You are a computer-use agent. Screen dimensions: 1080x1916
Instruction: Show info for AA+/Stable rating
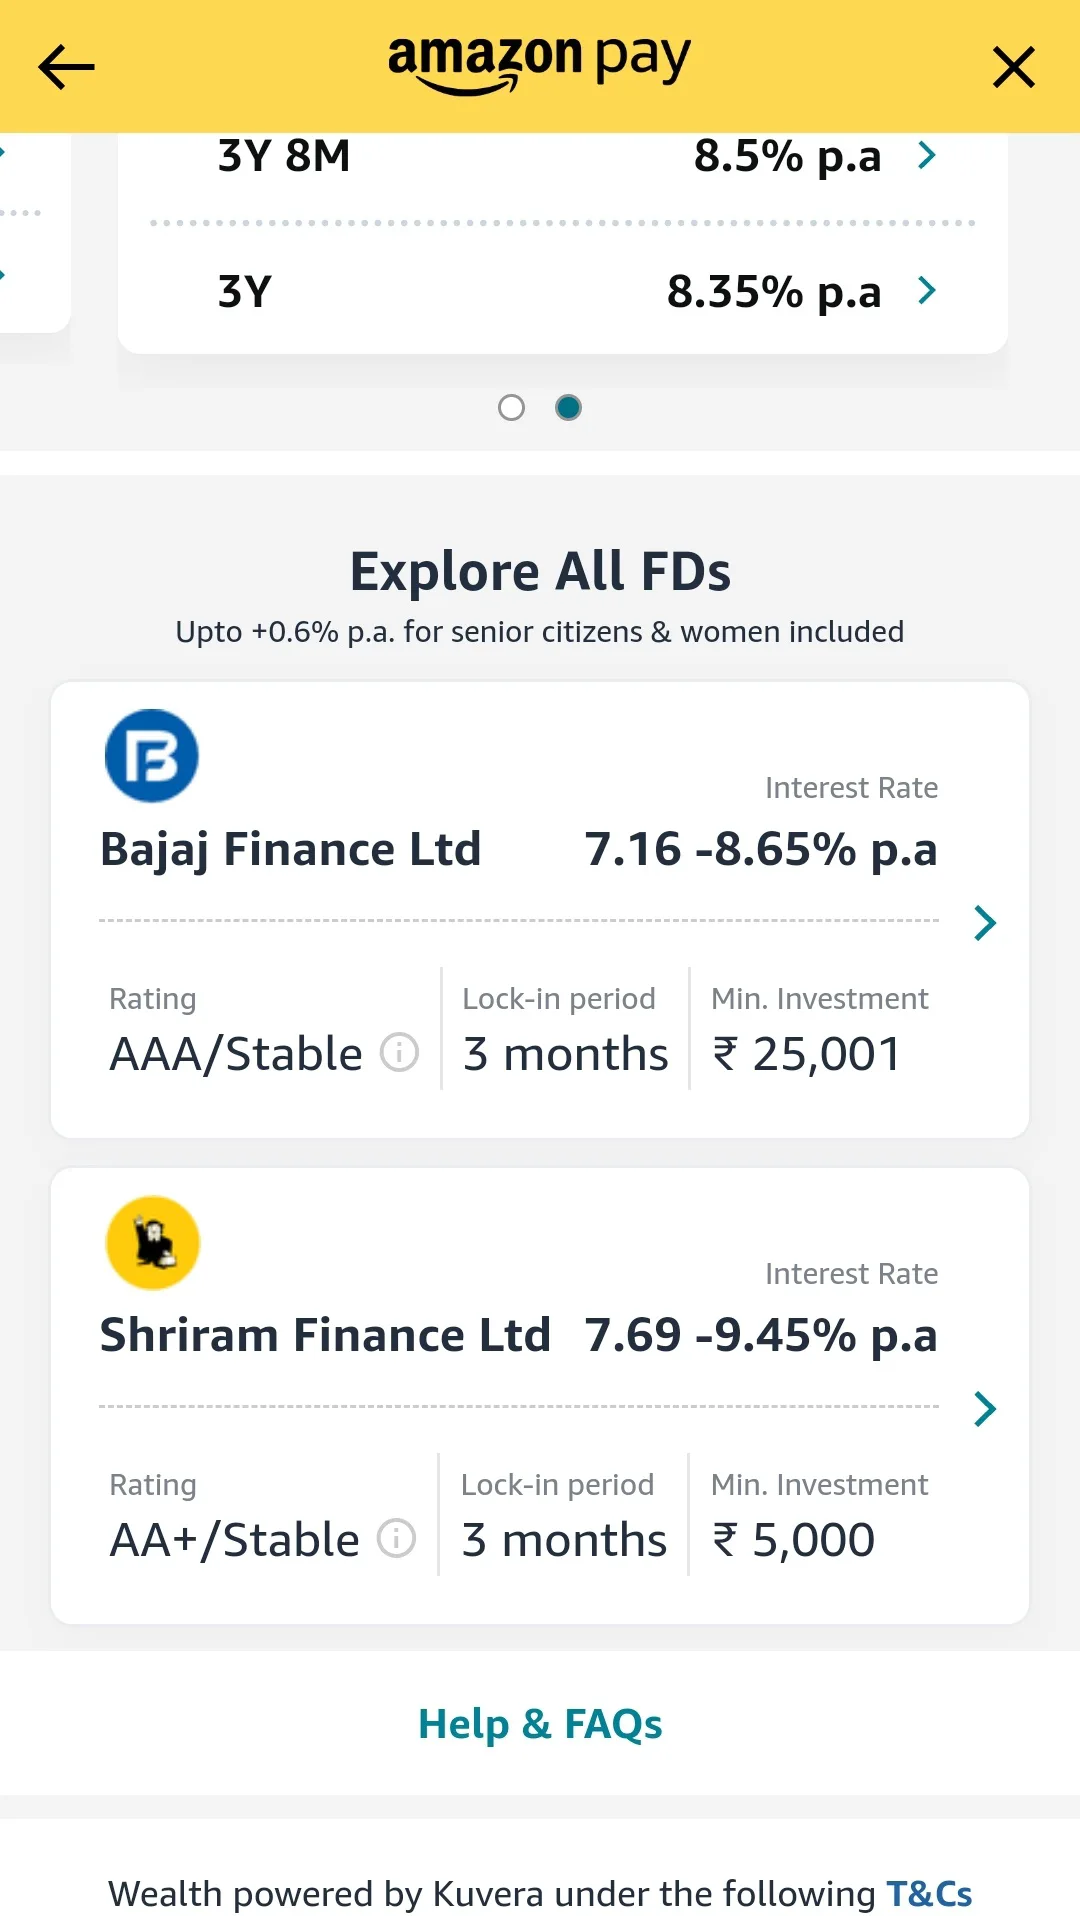(396, 1539)
